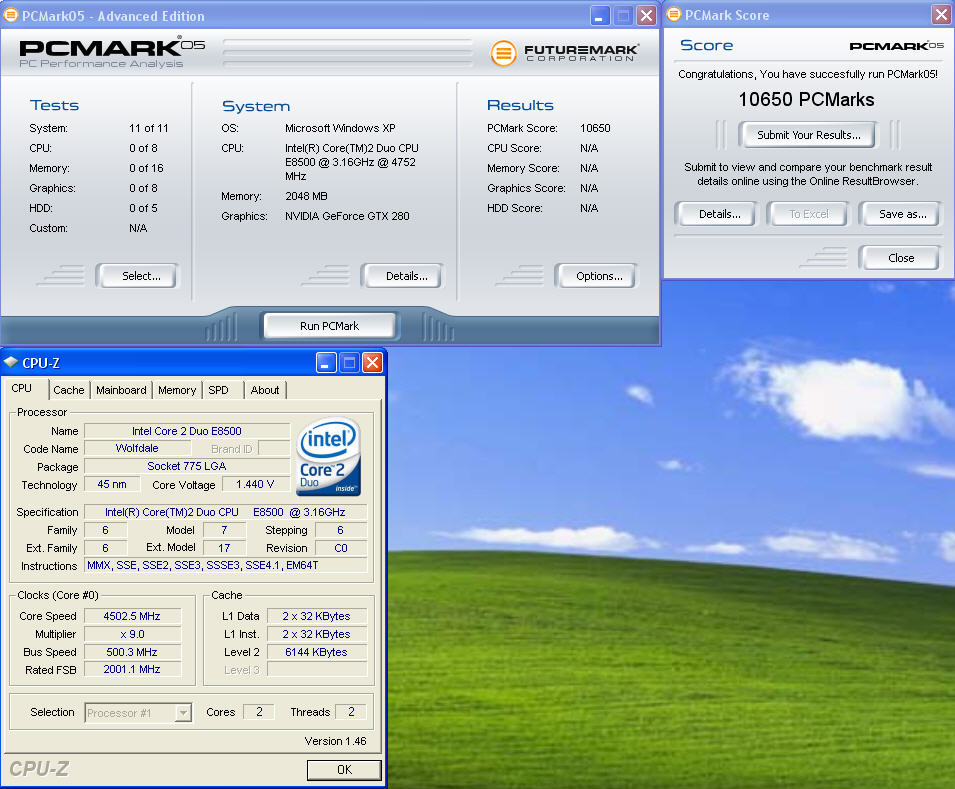The height and width of the screenshot is (789, 955).
Task: Minimize the CPU-Z window
Action: pos(326,363)
